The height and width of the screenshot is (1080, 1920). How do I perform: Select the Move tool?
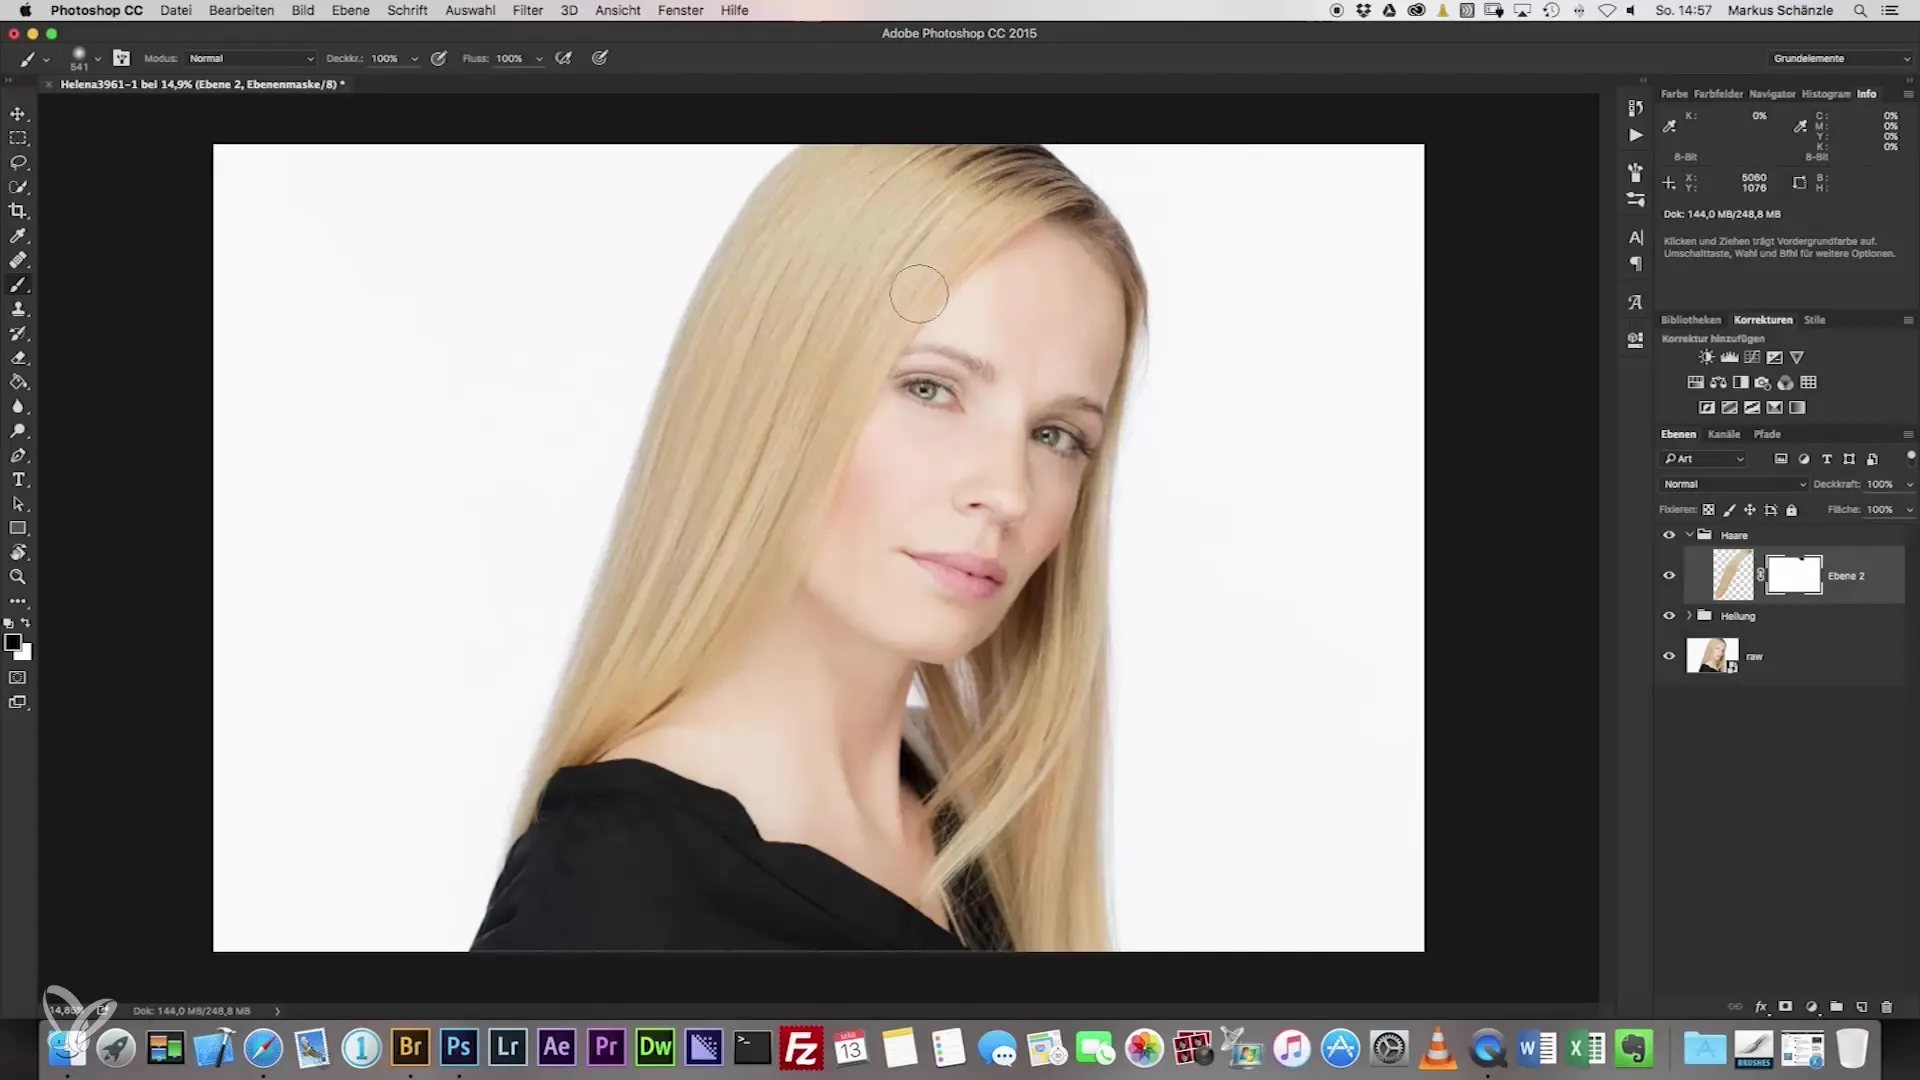[x=18, y=114]
